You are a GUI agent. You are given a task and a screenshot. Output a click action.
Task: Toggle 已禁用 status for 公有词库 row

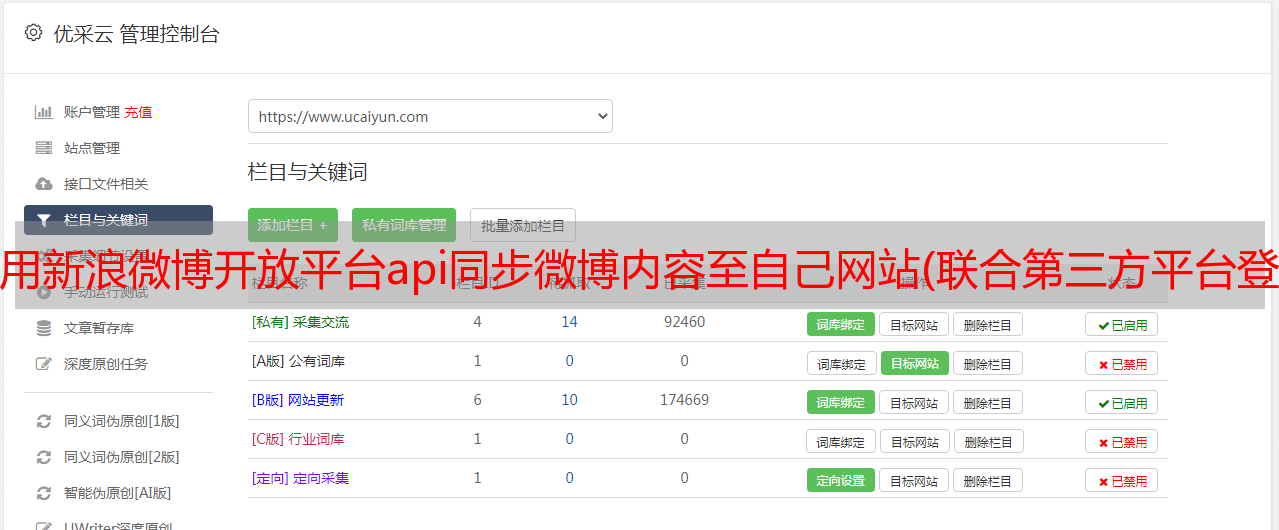coord(1121,363)
